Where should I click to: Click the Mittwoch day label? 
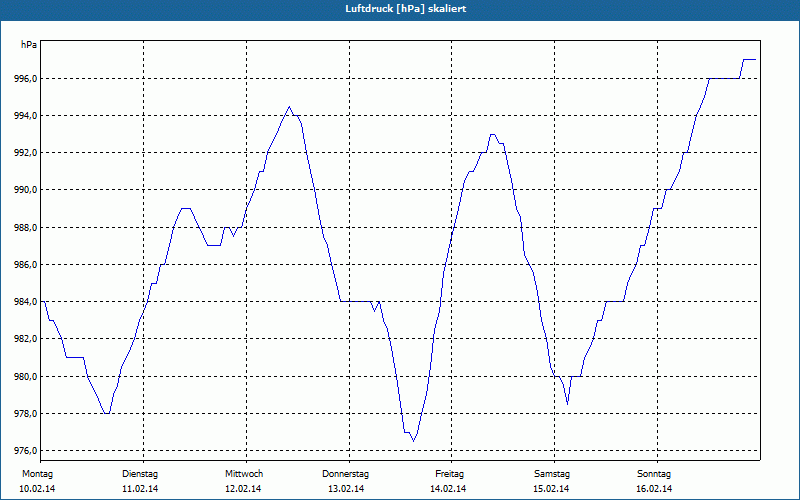(244, 474)
